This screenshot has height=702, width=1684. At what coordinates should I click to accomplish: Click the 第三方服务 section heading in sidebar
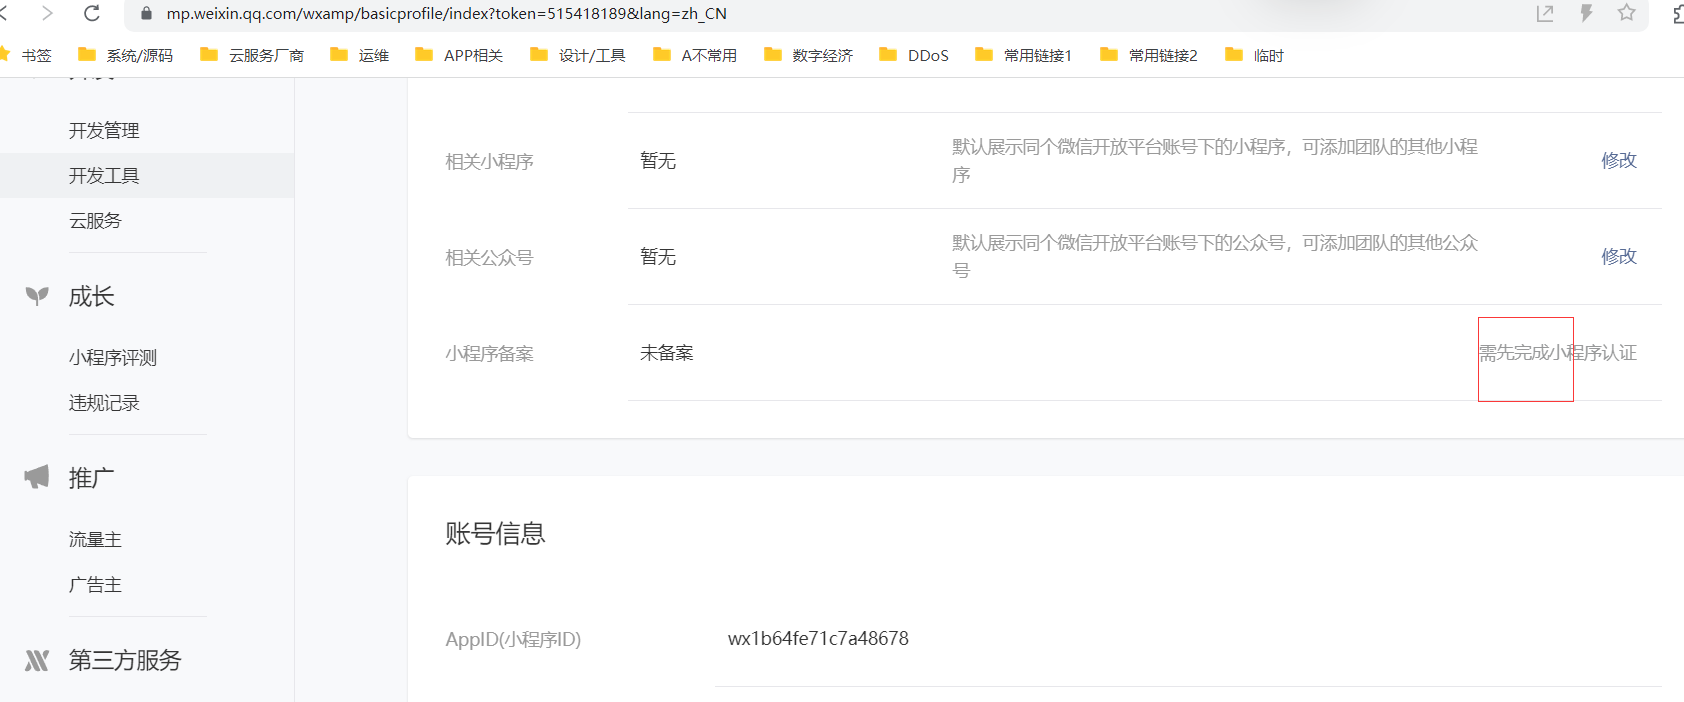point(125,660)
